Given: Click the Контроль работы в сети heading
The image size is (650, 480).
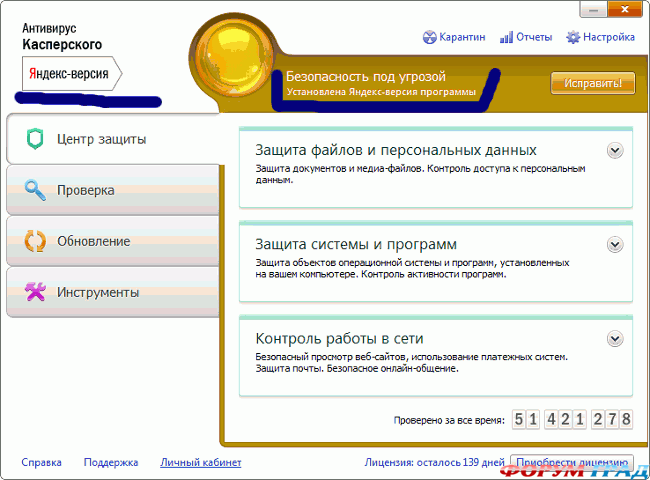Looking at the screenshot, I should coord(339,339).
